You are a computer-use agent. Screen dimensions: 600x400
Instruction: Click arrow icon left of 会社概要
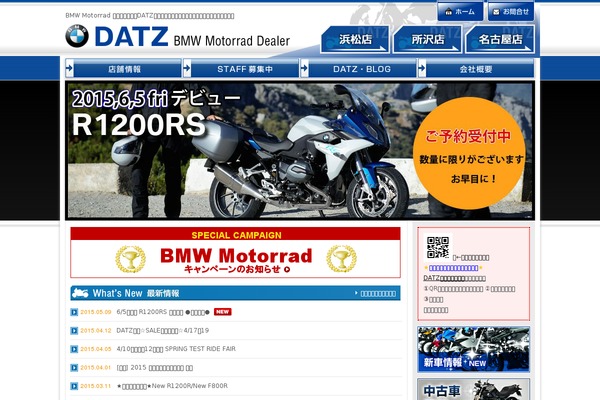[x=422, y=69]
